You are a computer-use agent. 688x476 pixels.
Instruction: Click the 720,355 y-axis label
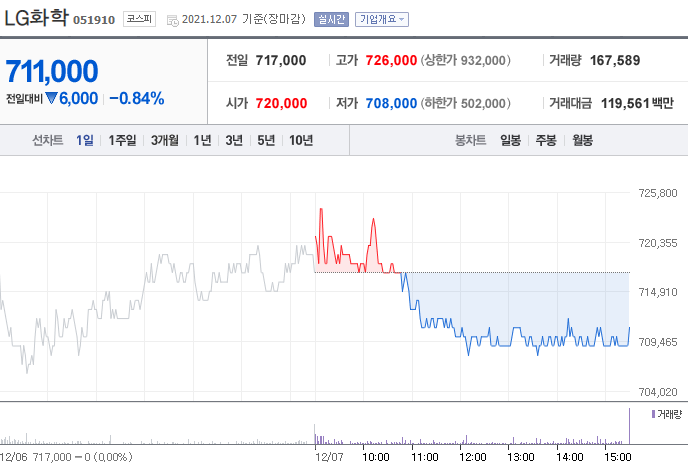[x=658, y=243]
